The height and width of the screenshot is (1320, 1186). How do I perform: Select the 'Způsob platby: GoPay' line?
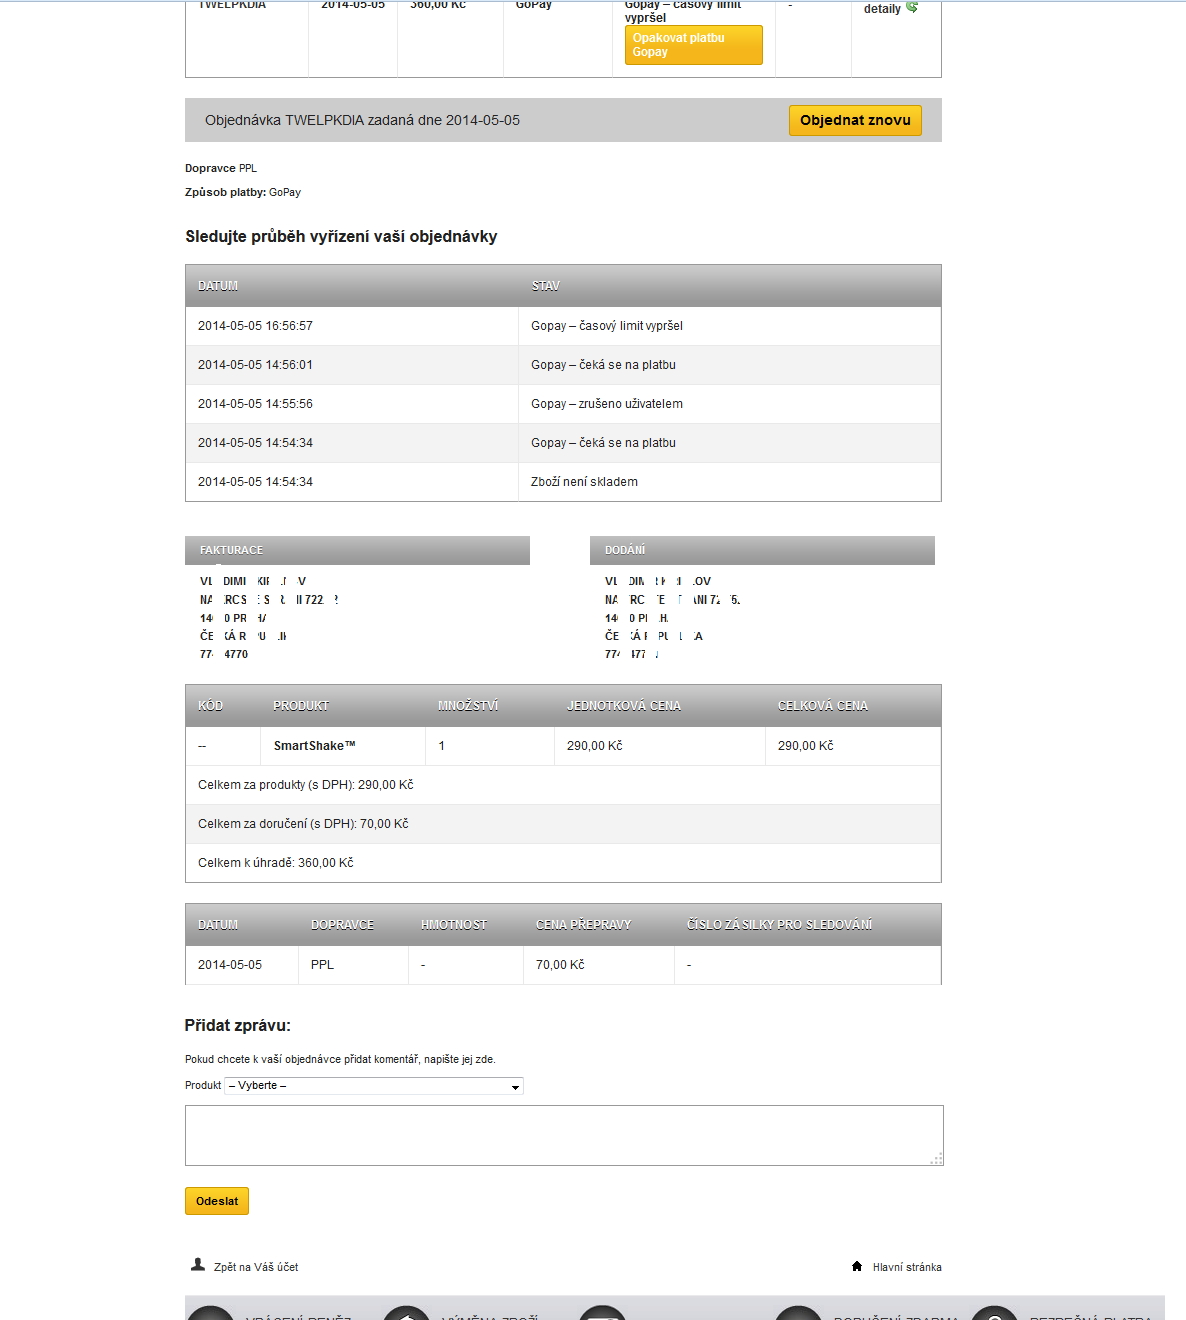click(243, 192)
